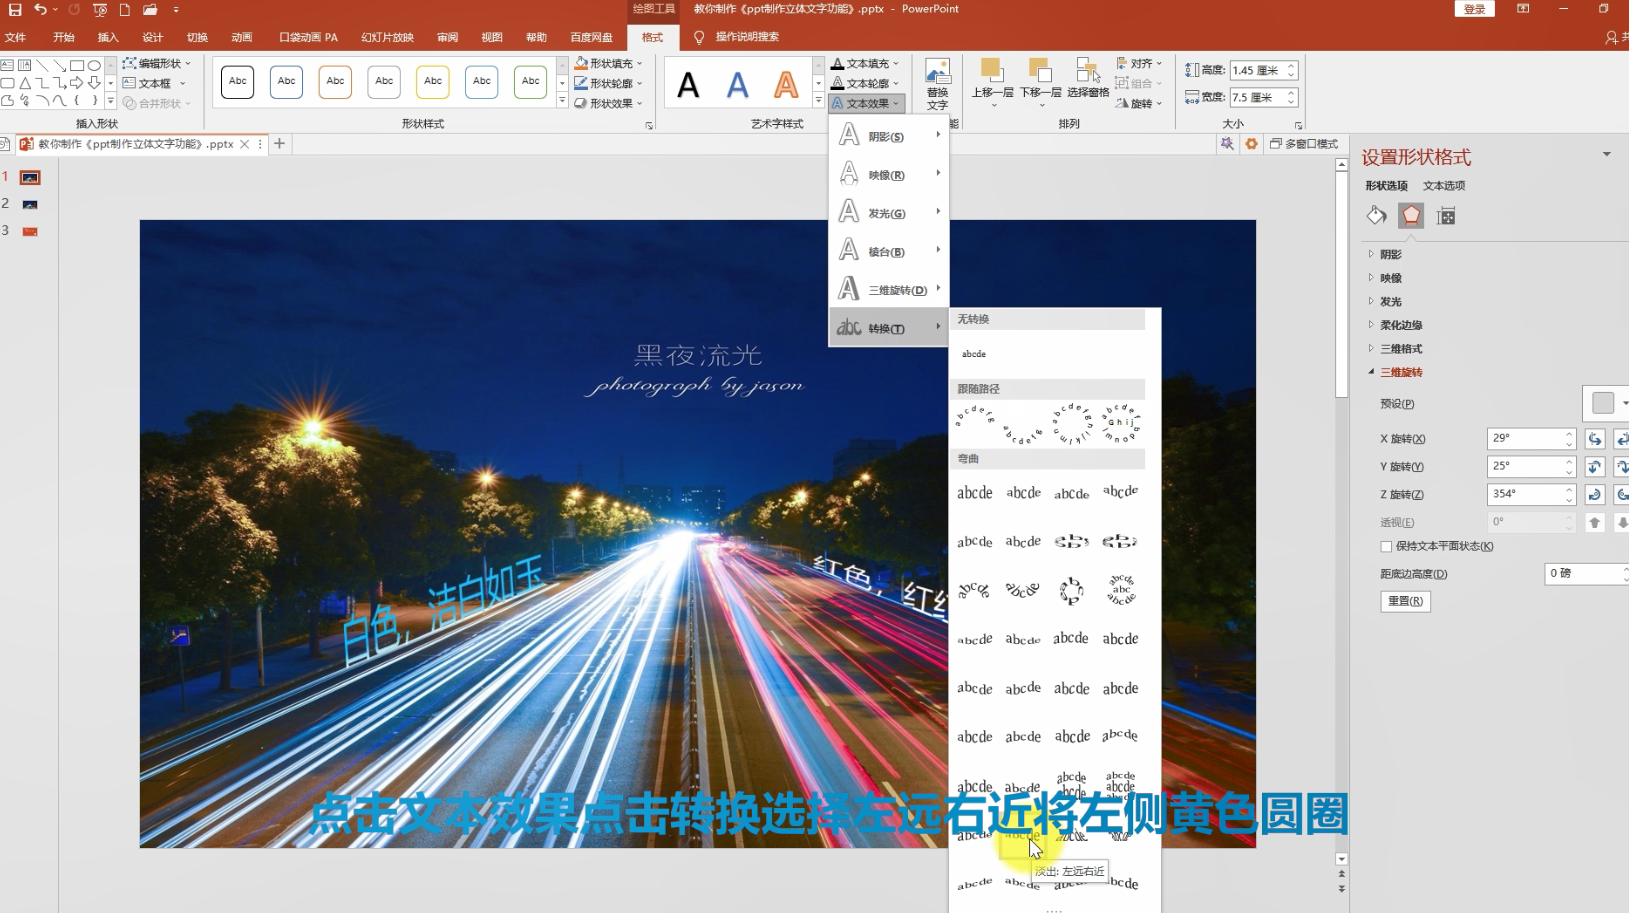Click the rotate icon beside Z rotation

coord(1595,495)
